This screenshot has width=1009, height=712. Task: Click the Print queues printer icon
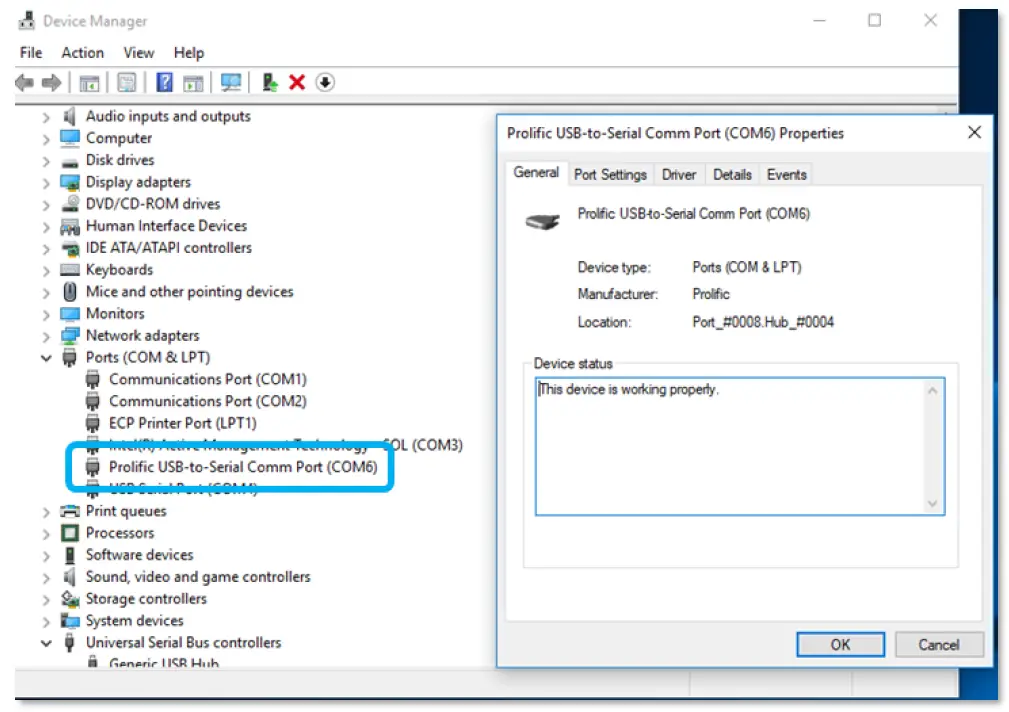click(x=69, y=511)
